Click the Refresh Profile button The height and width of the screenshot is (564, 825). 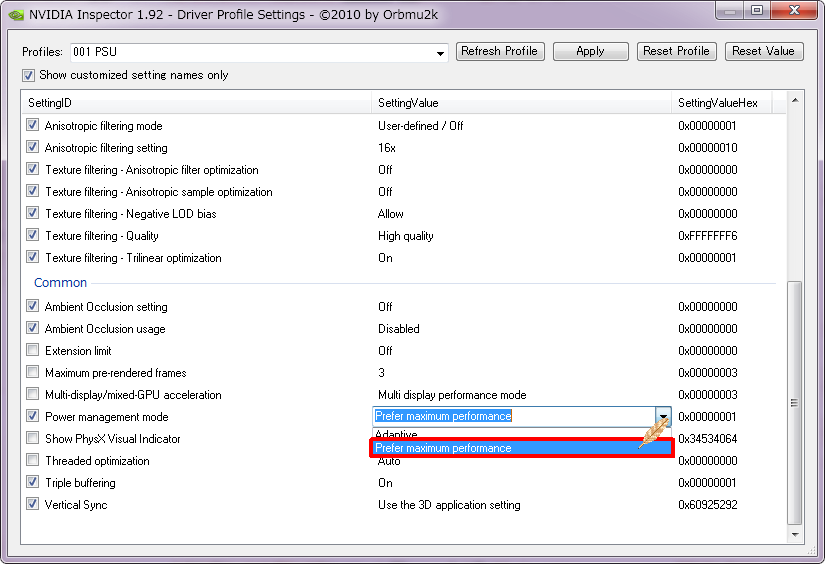click(x=500, y=52)
